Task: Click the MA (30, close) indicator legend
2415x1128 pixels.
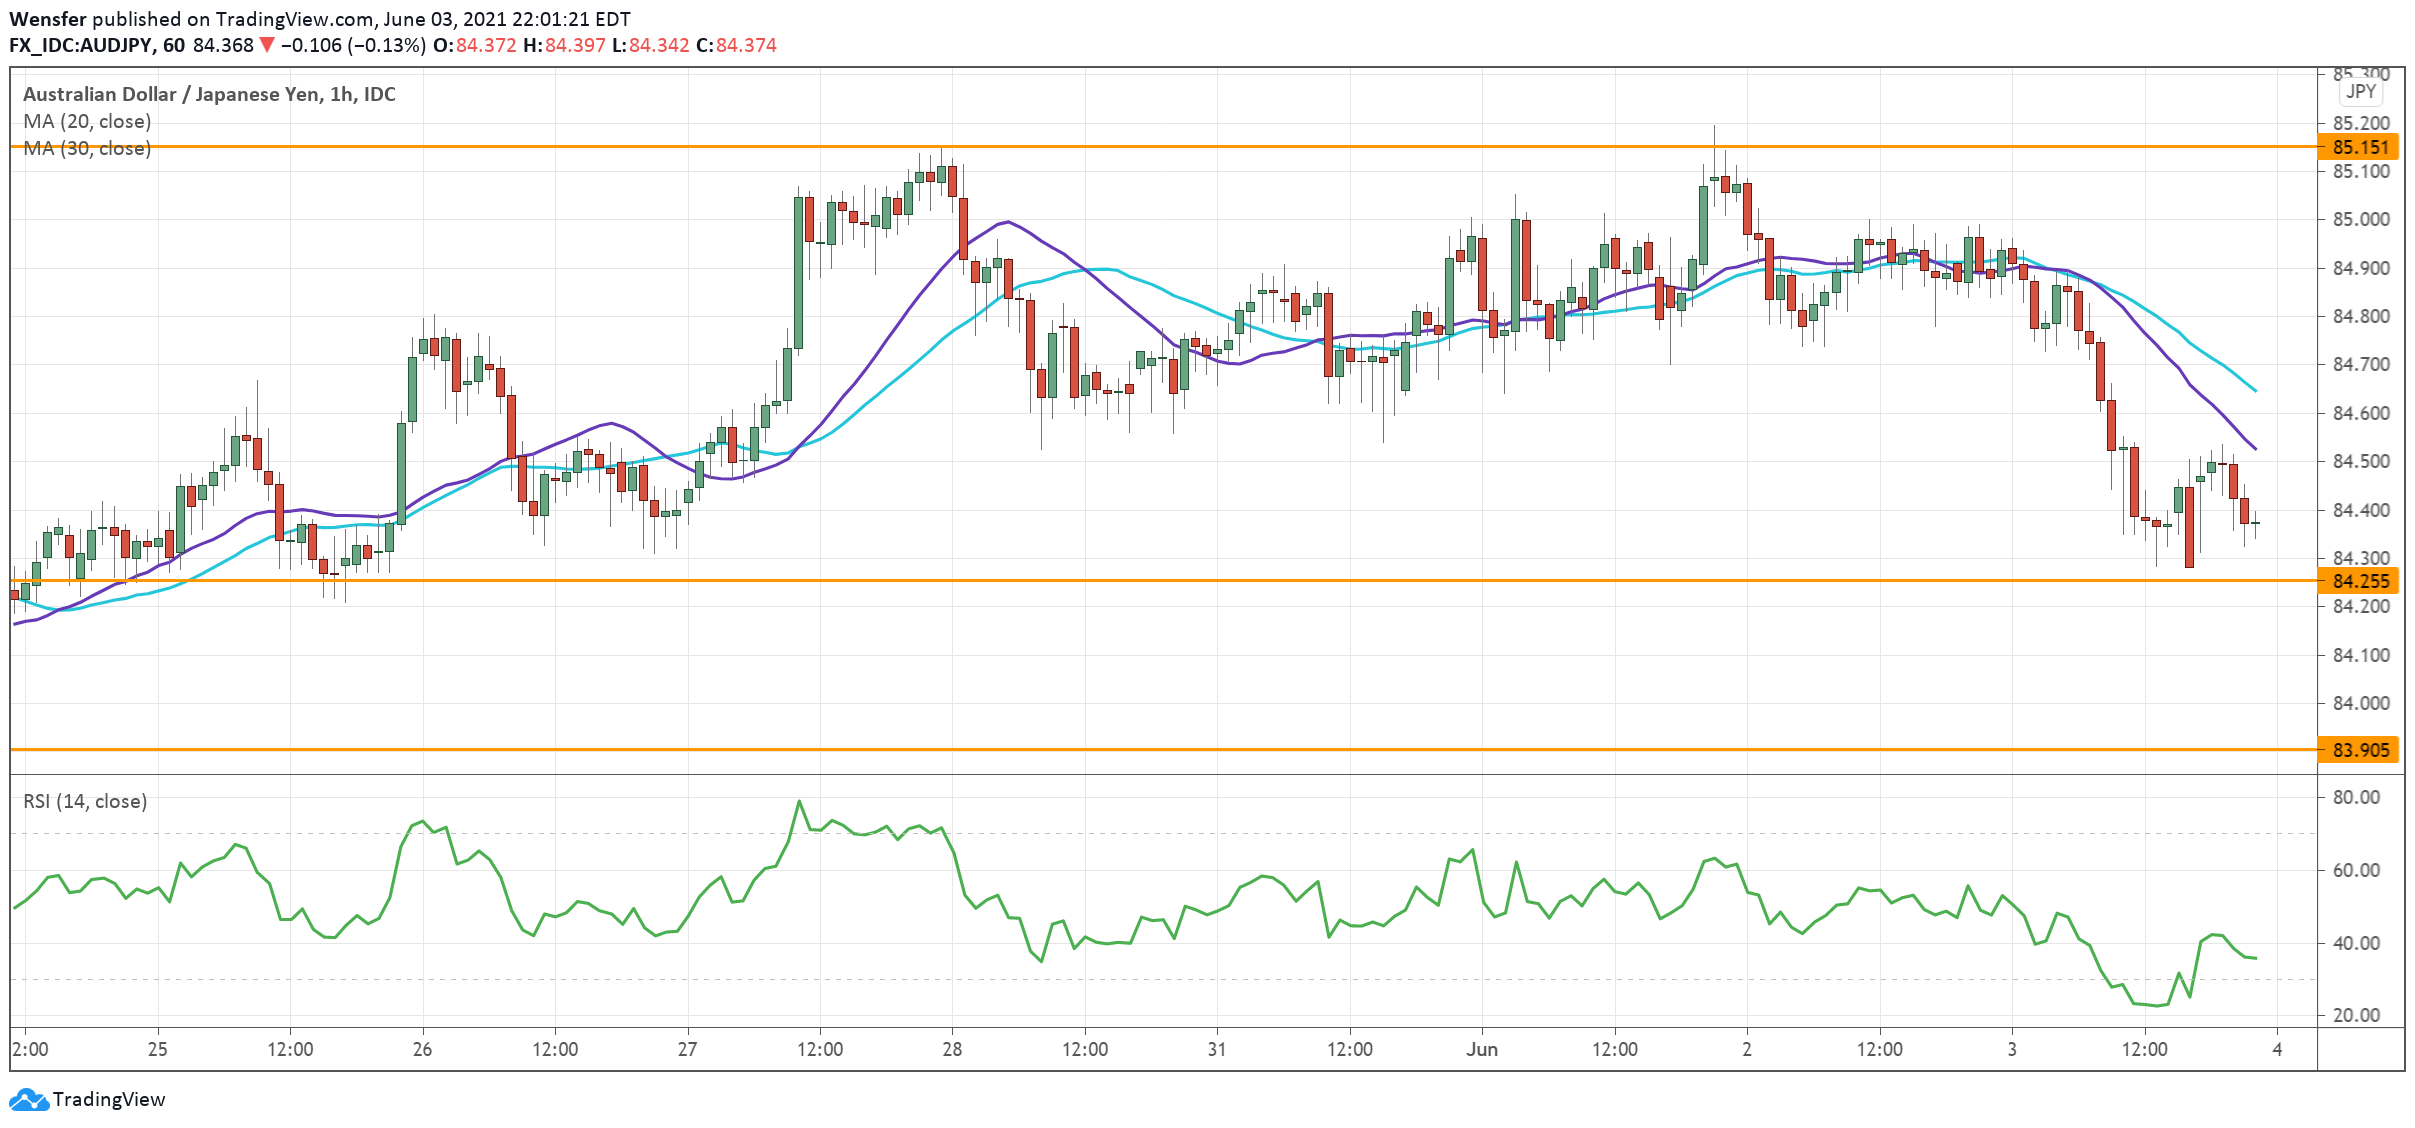Action: click(87, 148)
